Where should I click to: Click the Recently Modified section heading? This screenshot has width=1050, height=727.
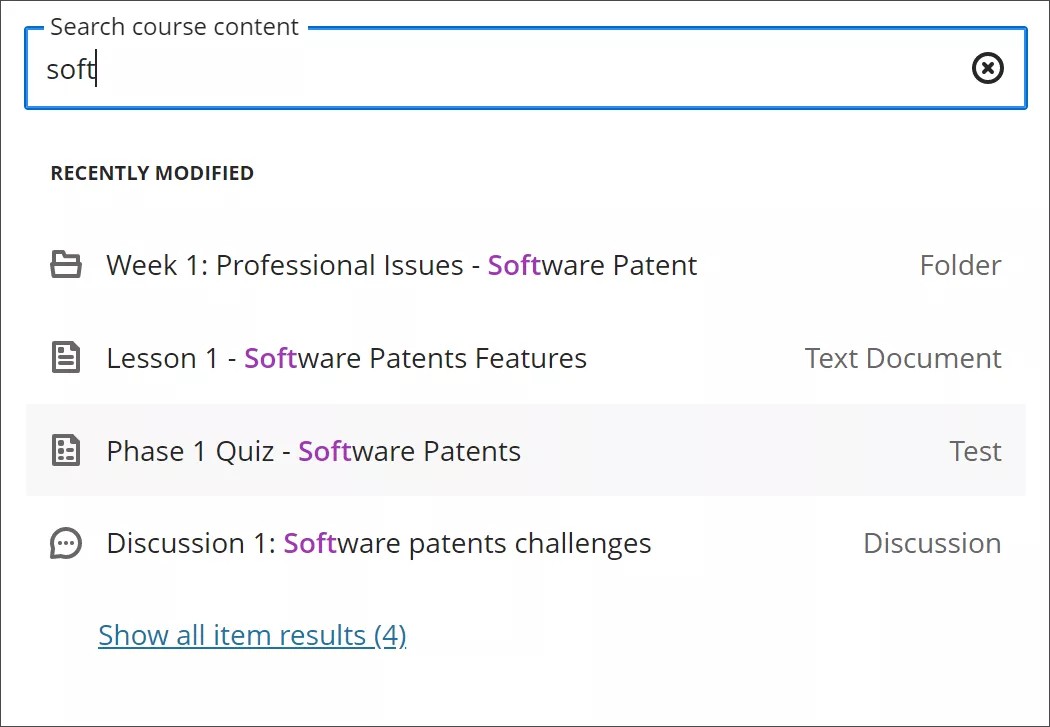point(152,172)
